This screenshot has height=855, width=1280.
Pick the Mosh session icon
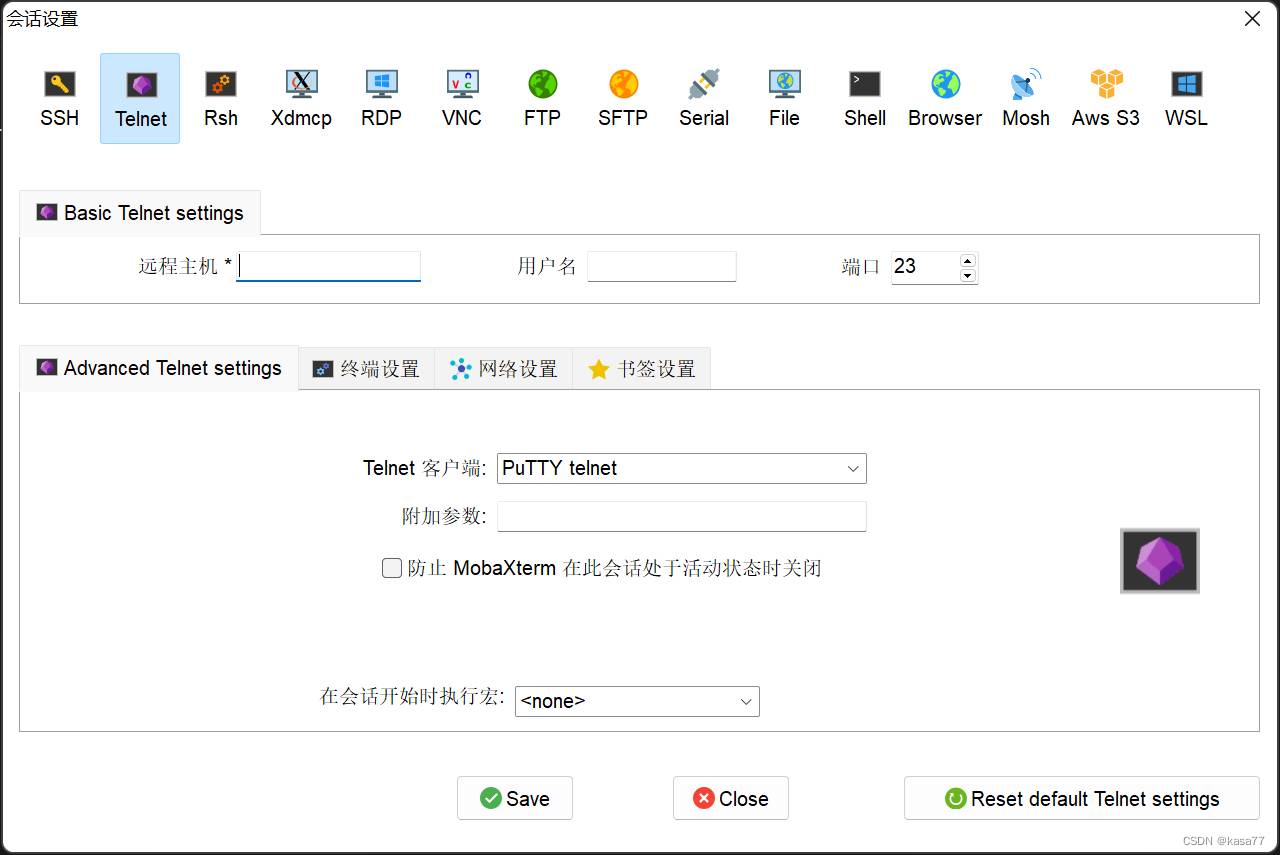[x=1026, y=99]
